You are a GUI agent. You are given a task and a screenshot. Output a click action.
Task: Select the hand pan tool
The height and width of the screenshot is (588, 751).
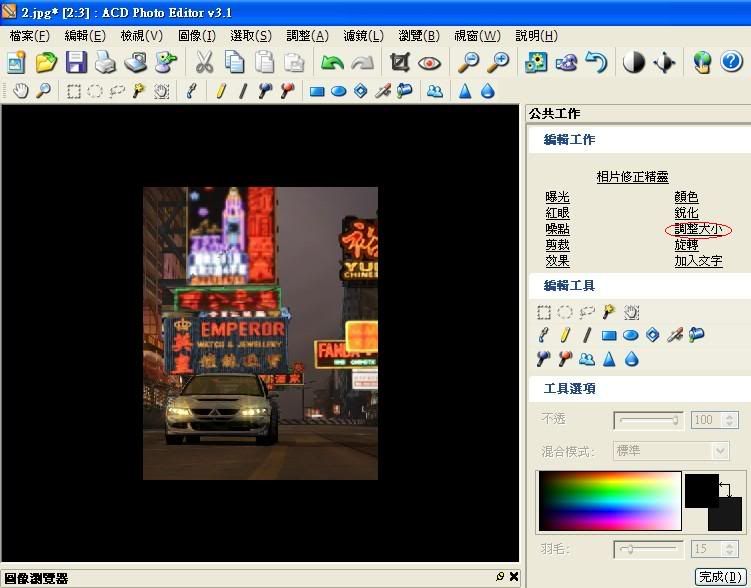click(22, 91)
